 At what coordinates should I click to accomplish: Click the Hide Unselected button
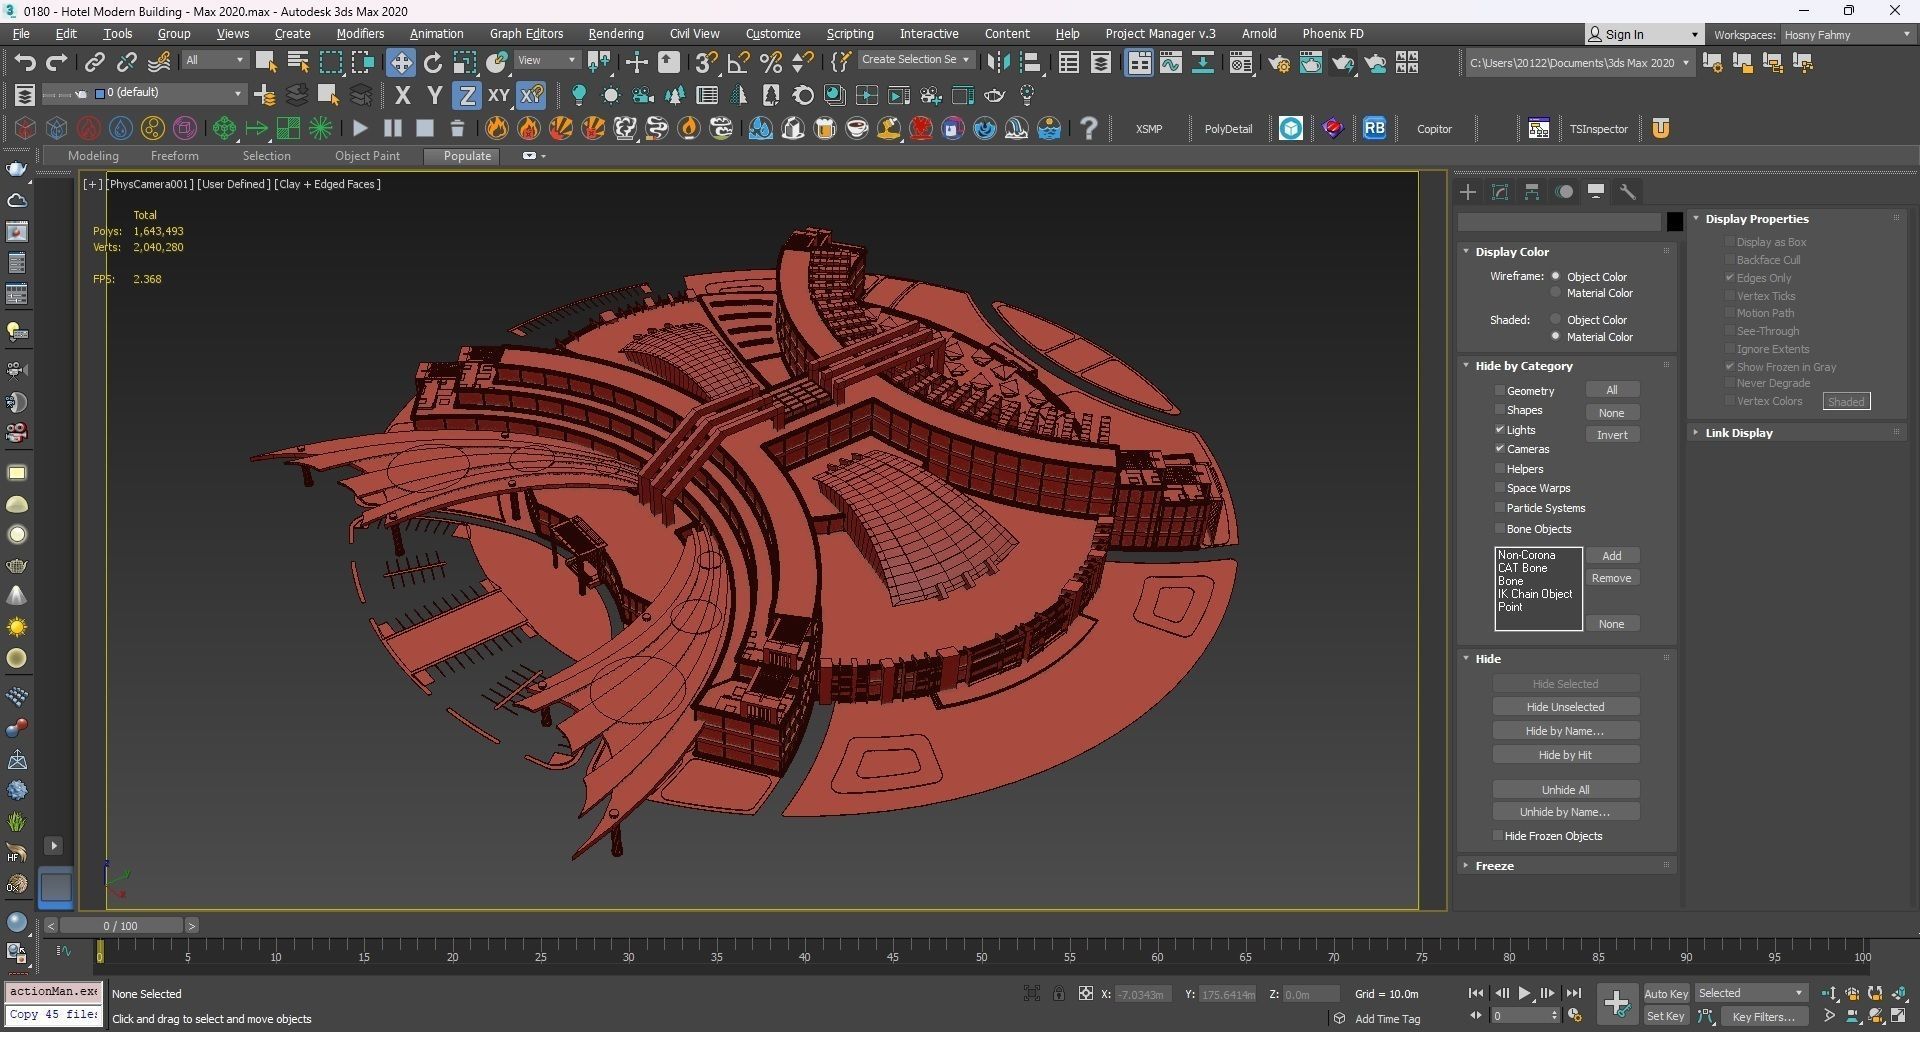pyautogui.click(x=1565, y=707)
